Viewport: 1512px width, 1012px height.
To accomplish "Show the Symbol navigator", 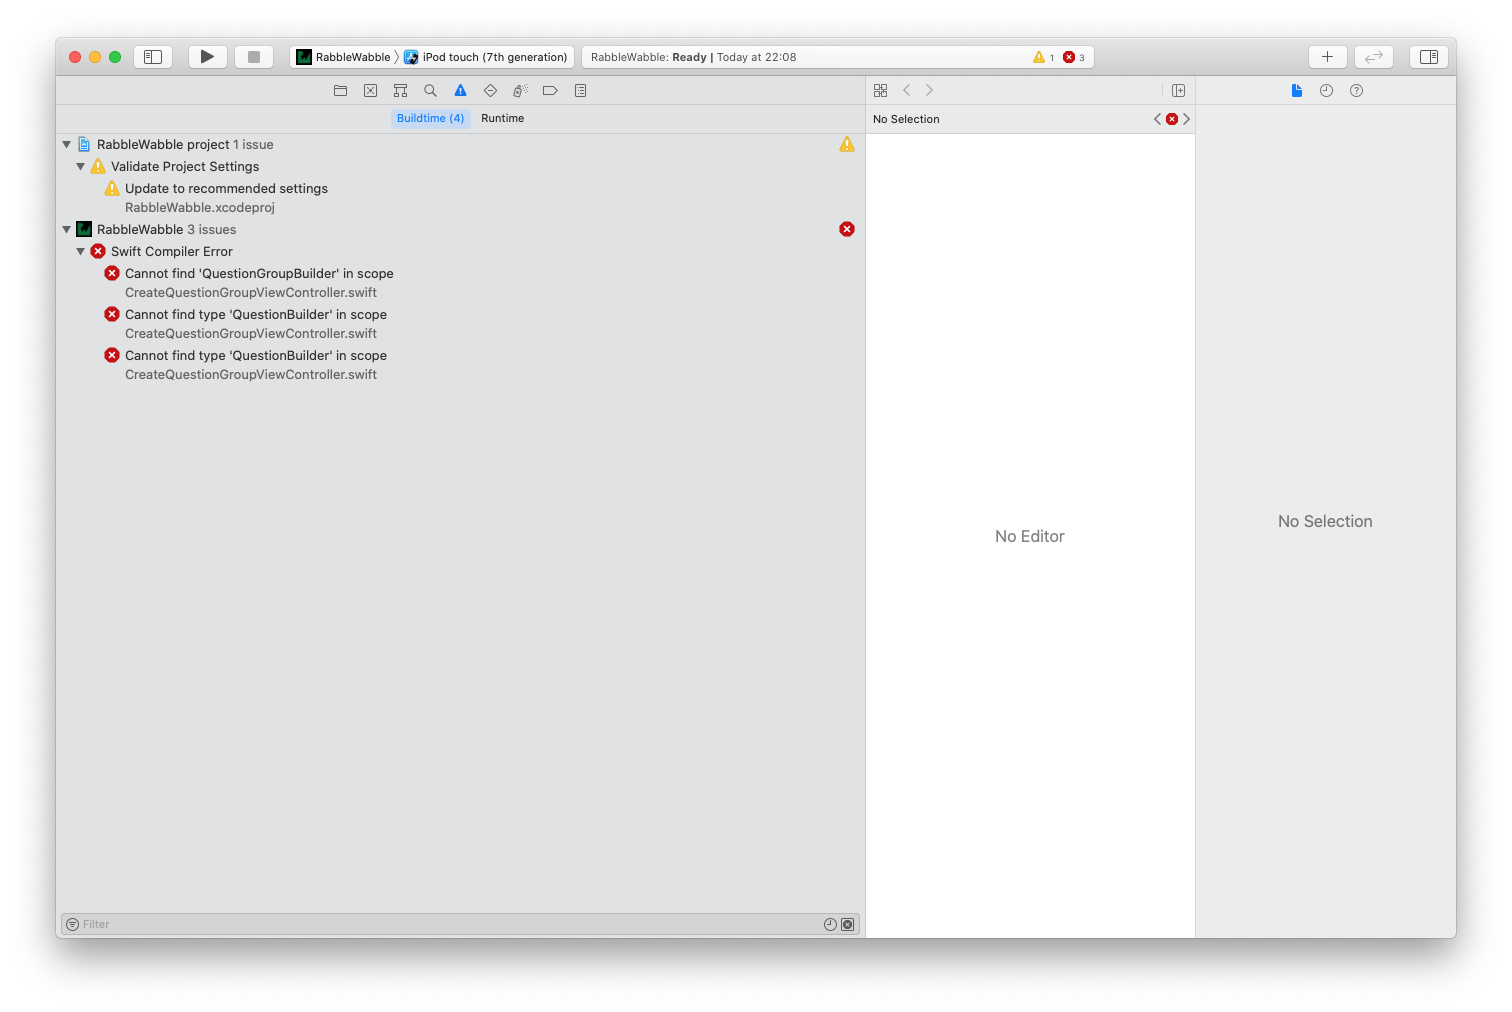I will click(400, 90).
